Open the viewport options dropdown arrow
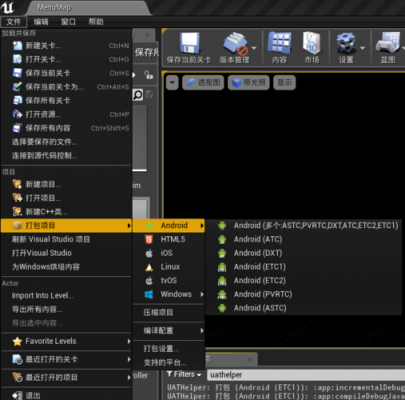Screen dimensions: 405x400 172,83
